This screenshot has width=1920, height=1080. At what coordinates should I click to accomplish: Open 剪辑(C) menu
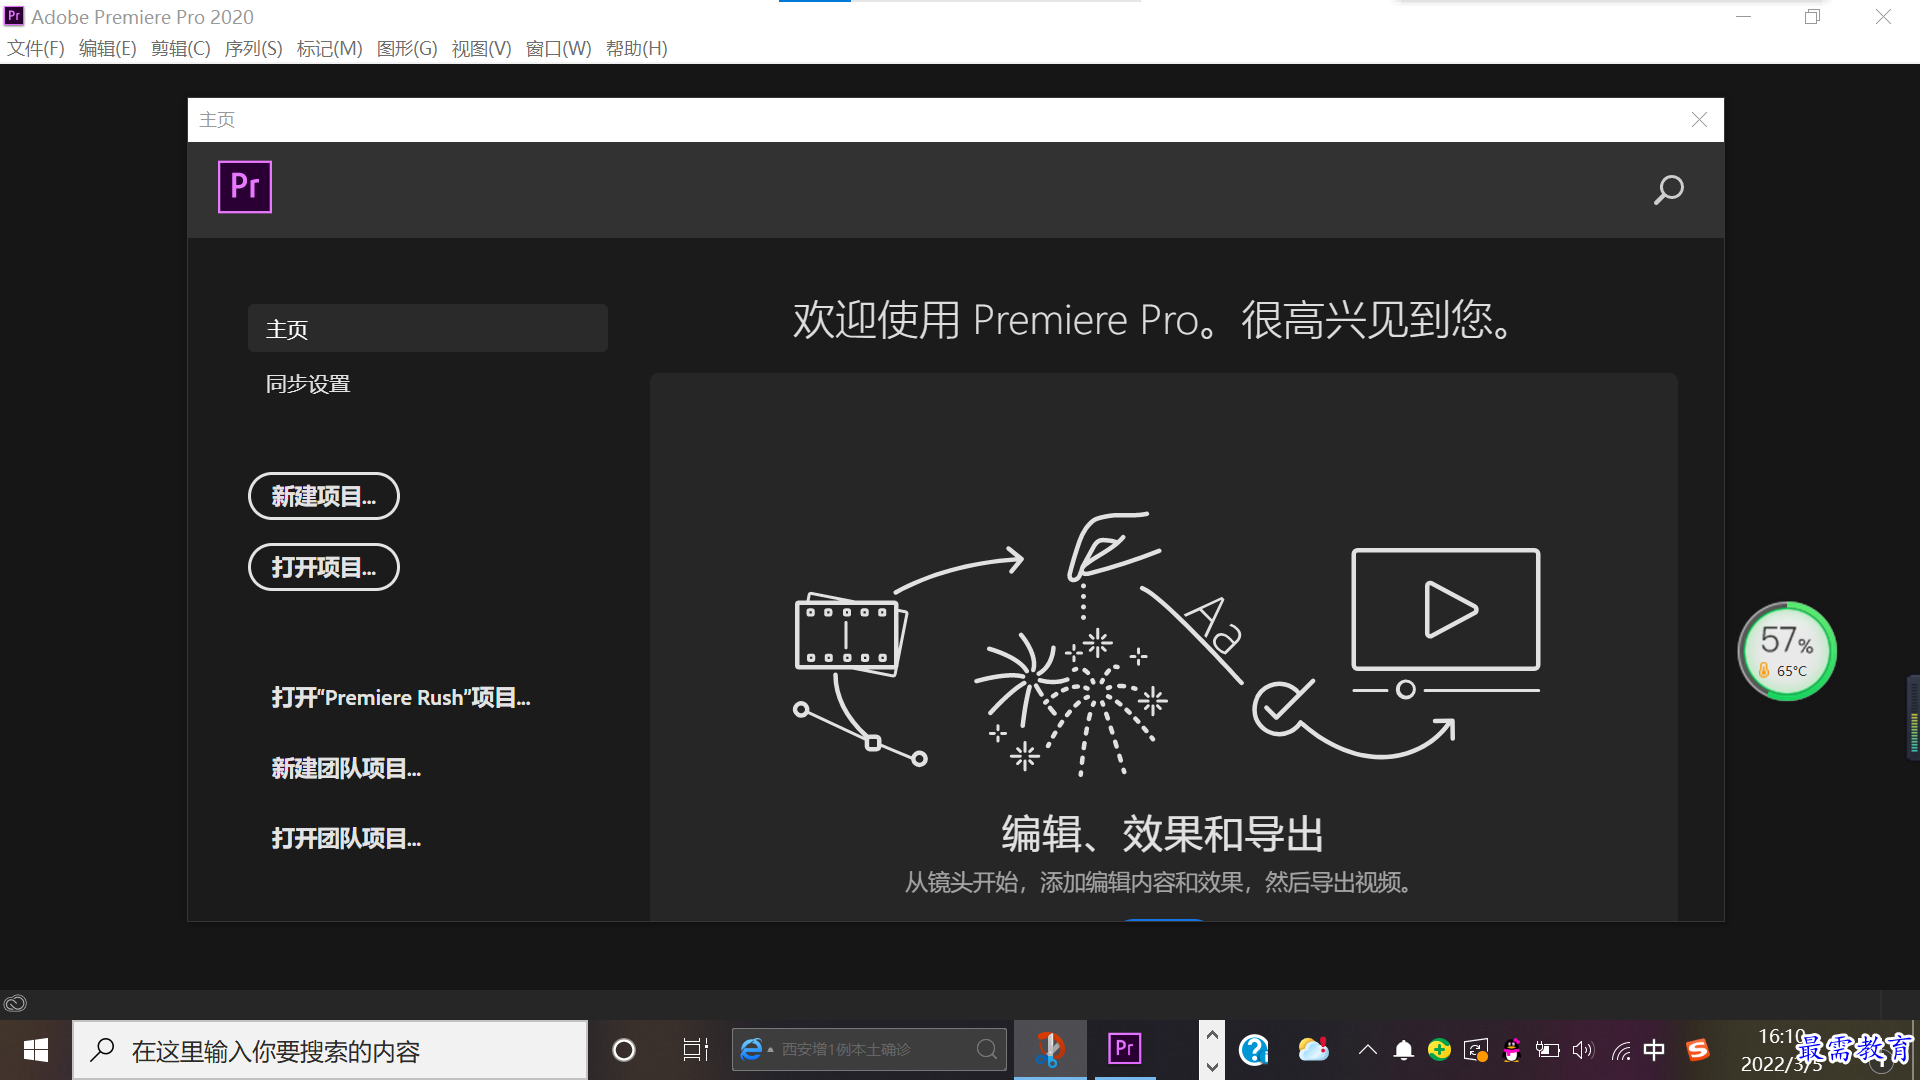(181, 48)
